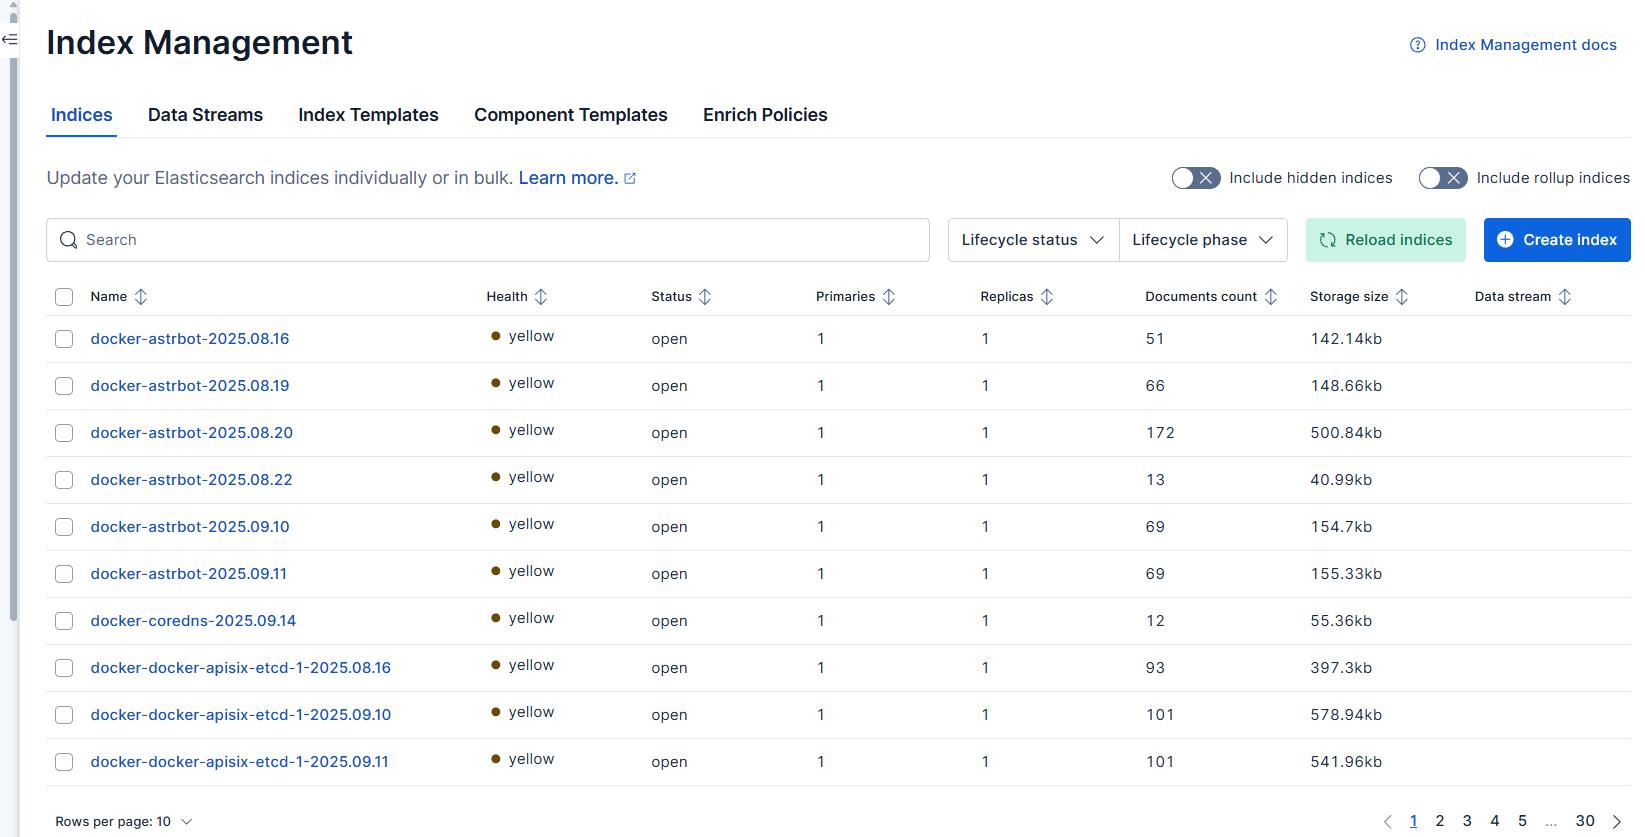Open the Component Templates tab
Screen dimensions: 1645x837
tap(570, 115)
